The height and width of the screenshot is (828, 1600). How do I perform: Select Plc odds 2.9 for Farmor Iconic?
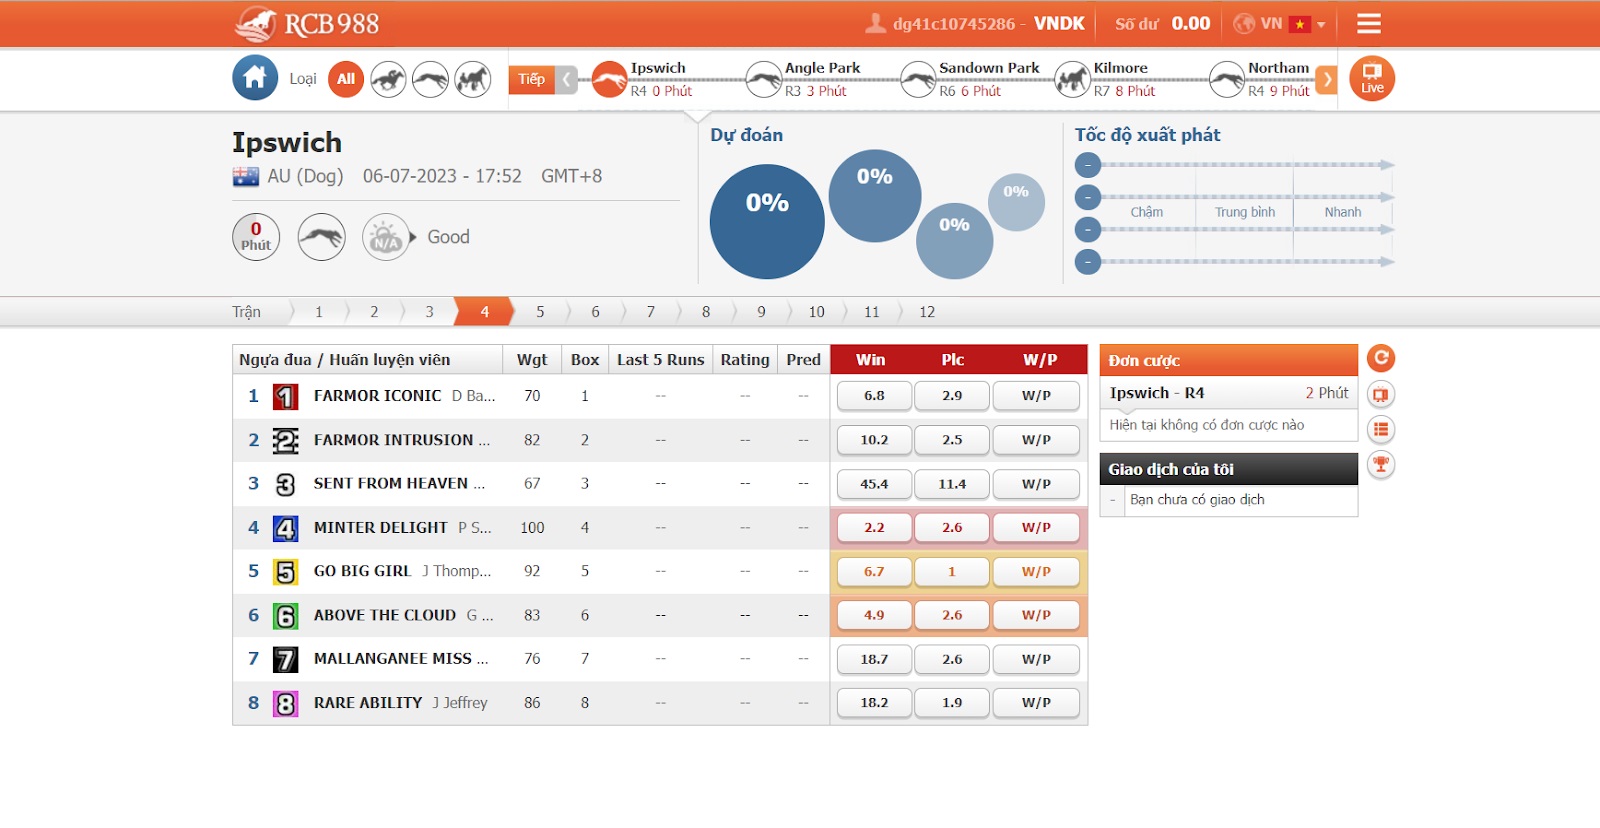952,396
